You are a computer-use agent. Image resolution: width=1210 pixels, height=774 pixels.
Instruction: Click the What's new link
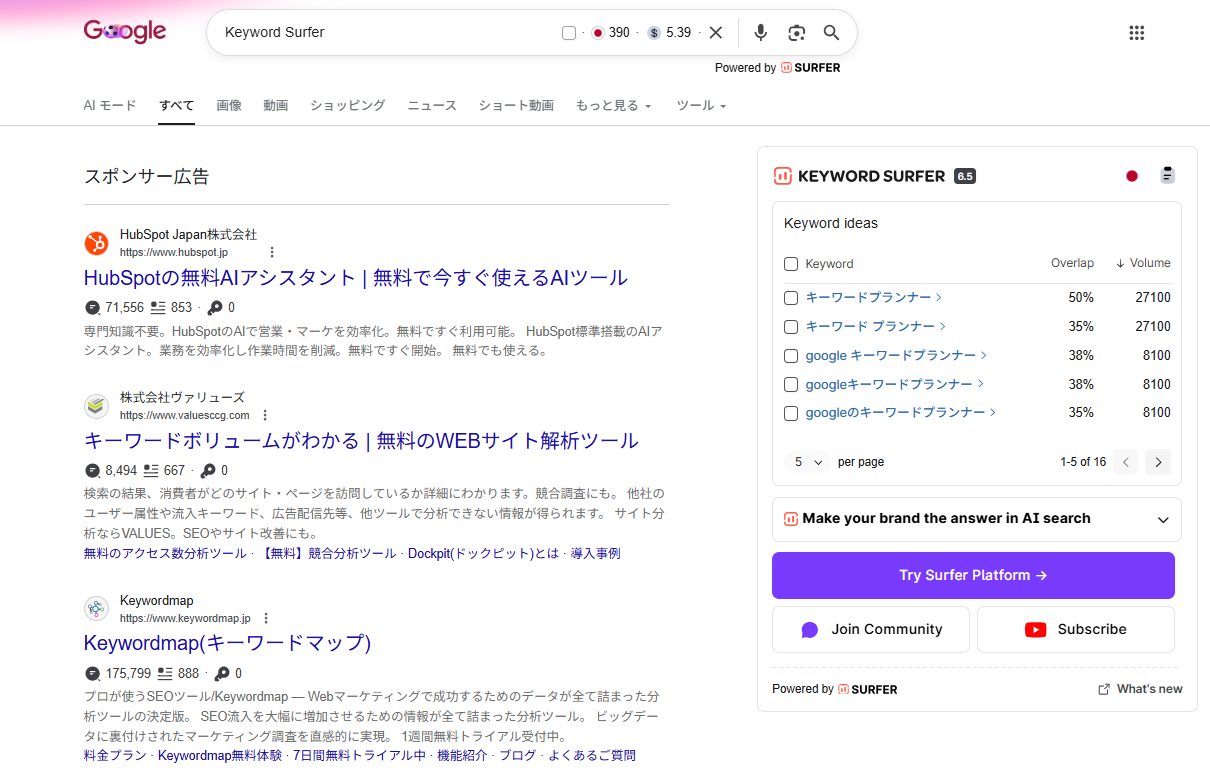[1149, 689]
